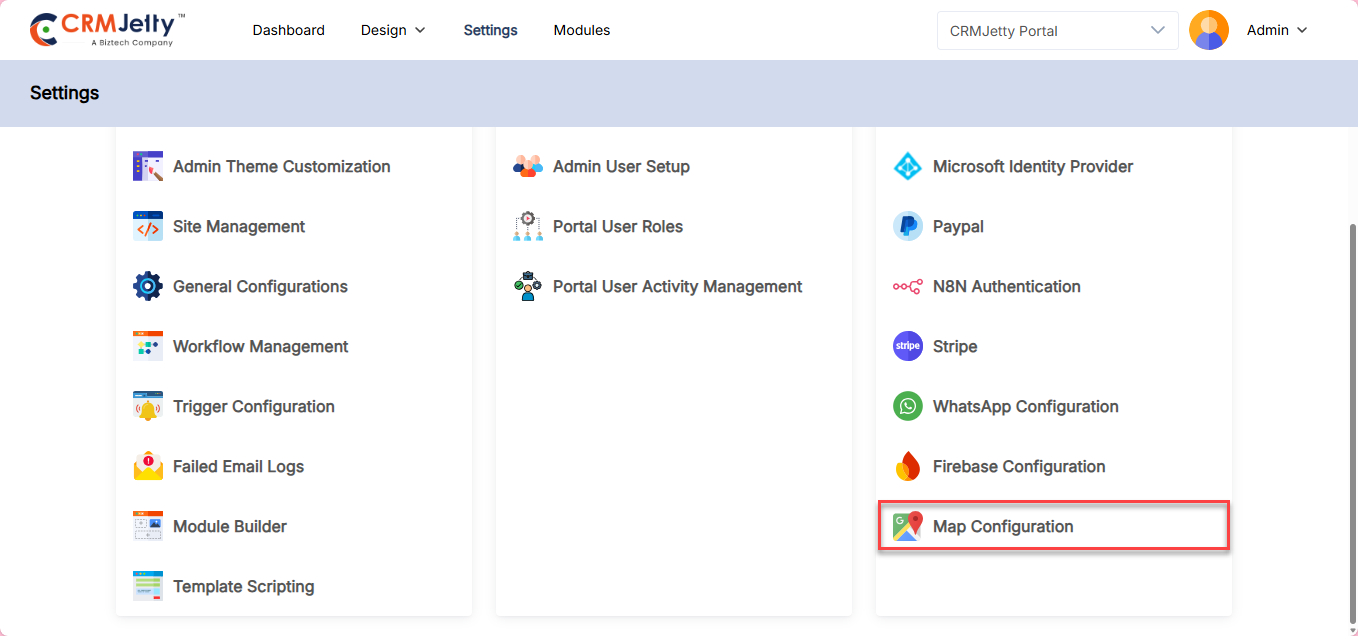1358x636 pixels.
Task: Click the Stripe logo icon
Action: coord(907,347)
